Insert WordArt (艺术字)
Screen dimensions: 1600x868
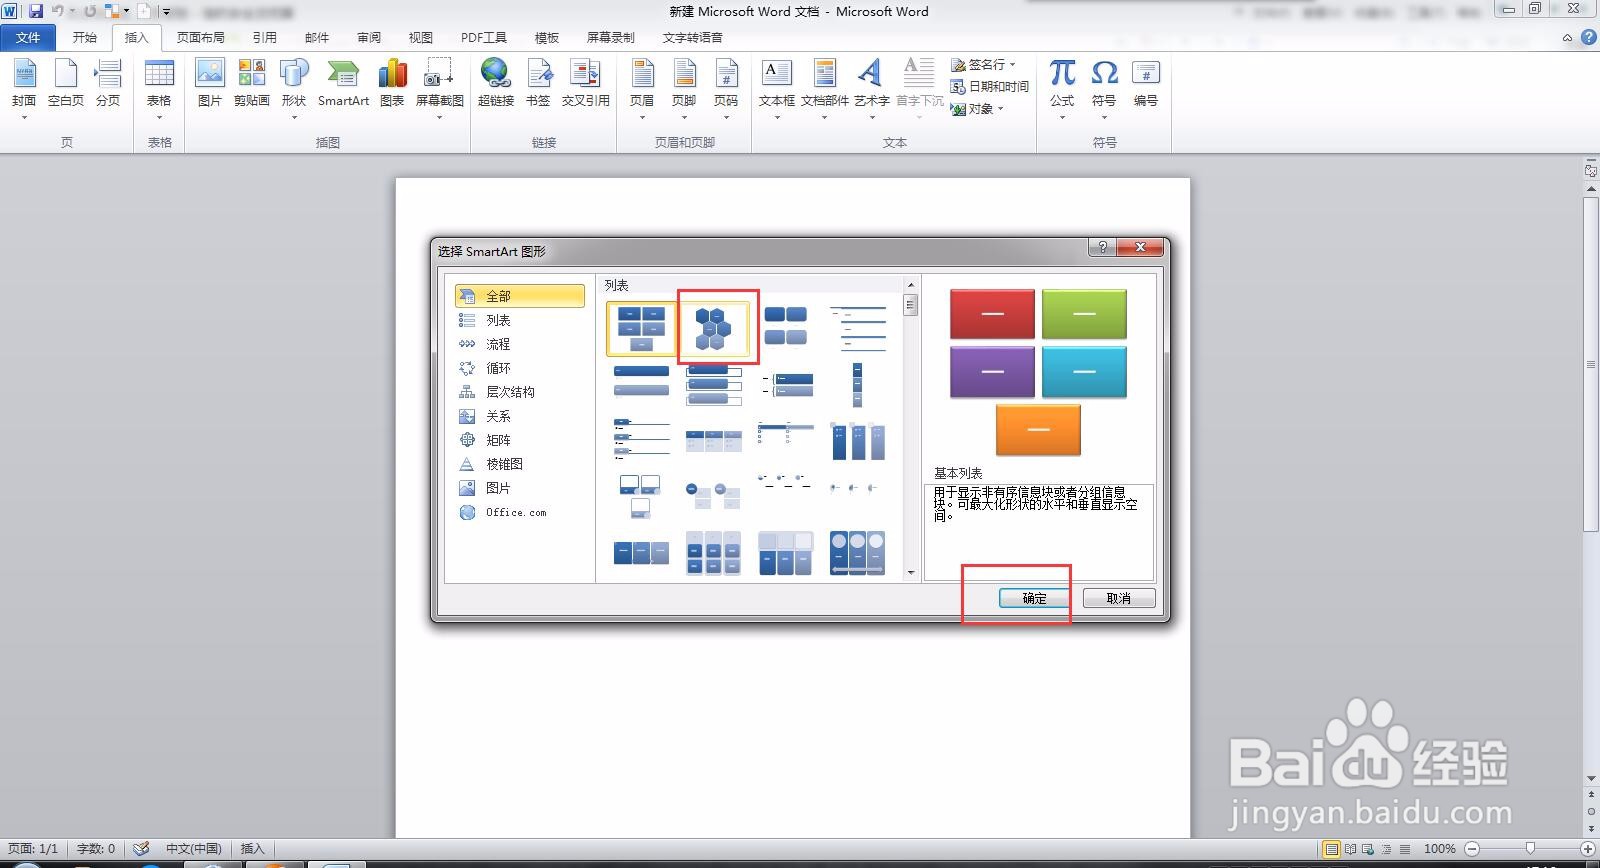[872, 88]
